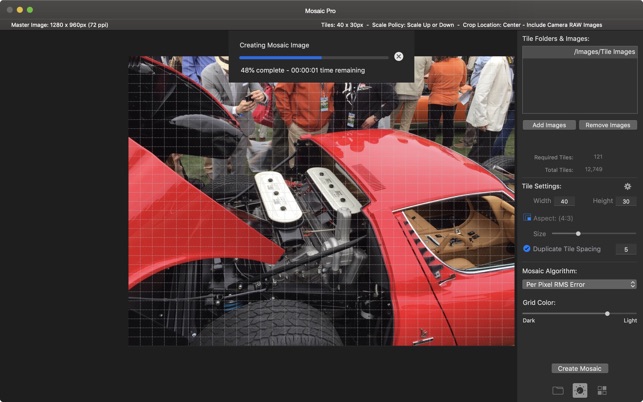Edit the Duplicate Tile Spacing value field
The width and height of the screenshot is (643, 402).
click(626, 249)
